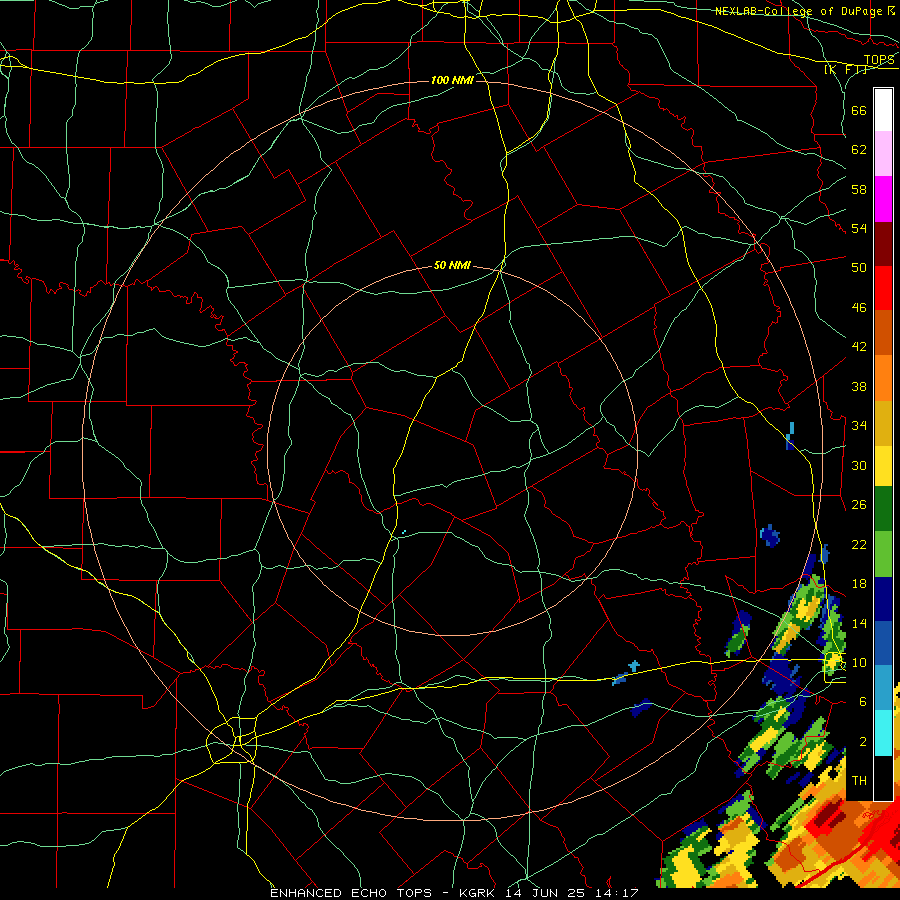This screenshot has height=900, width=900.
Task: Click the 30 value on the scale
Action: click(859, 465)
